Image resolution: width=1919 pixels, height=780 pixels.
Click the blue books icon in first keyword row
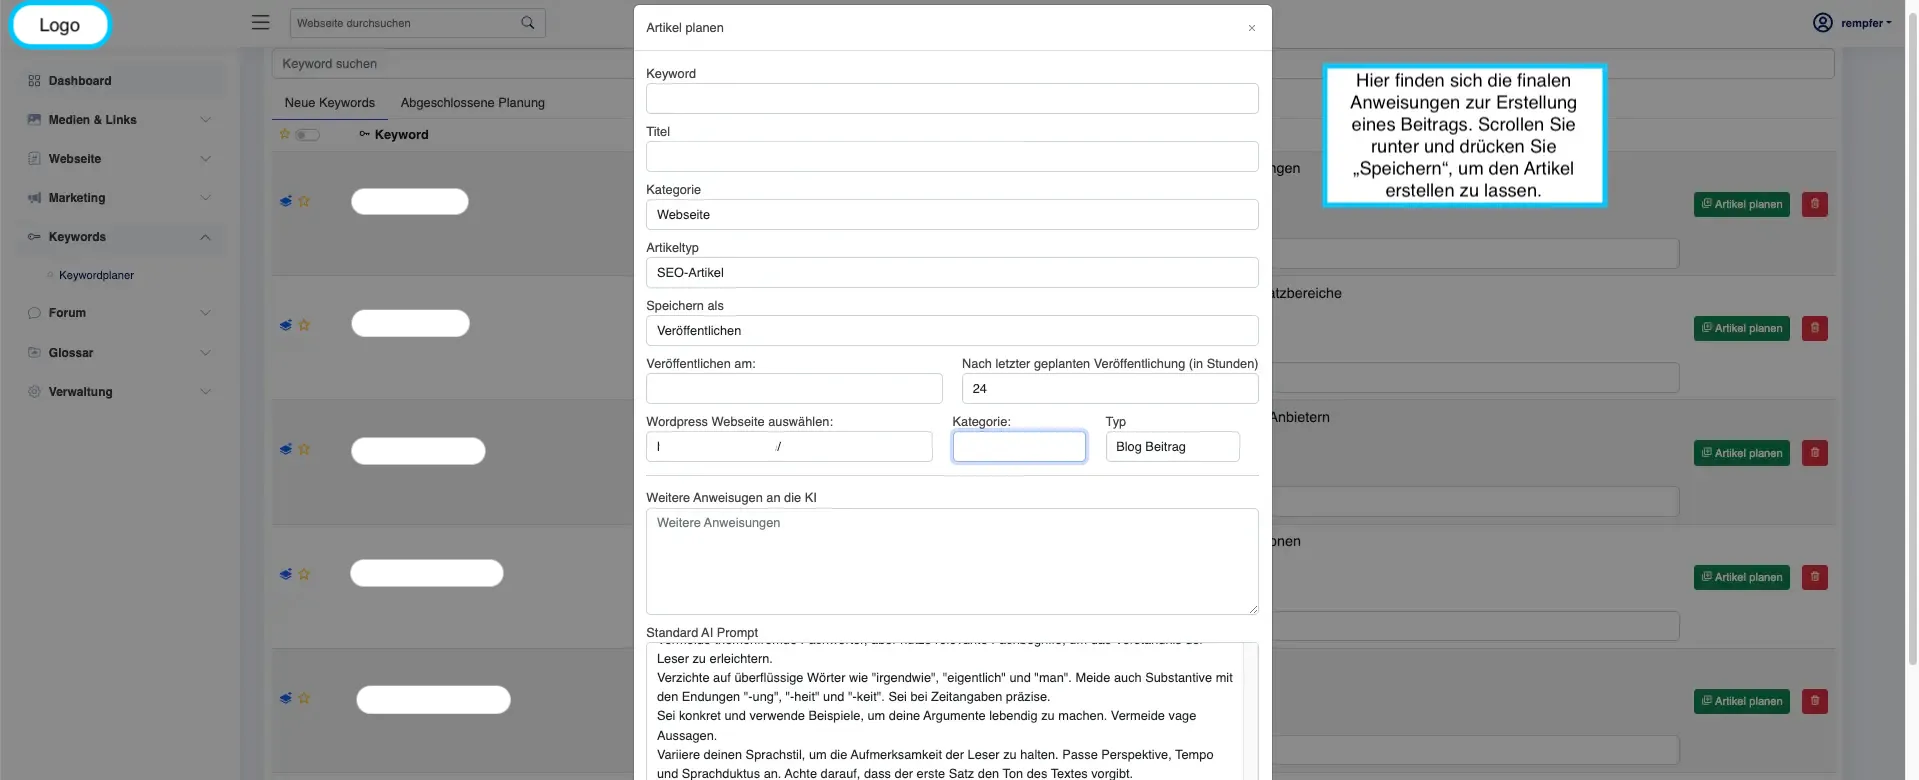(x=286, y=201)
